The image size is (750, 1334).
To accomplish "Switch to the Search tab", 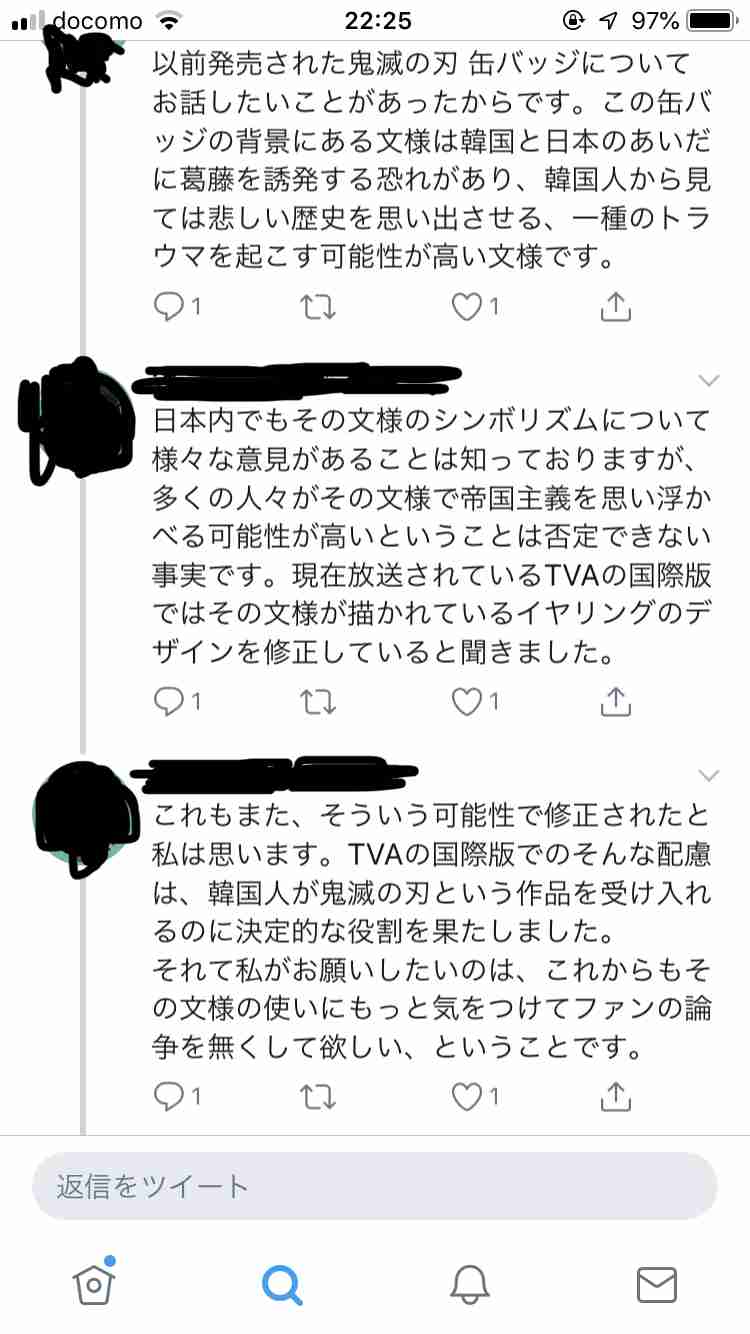I will (281, 1283).
